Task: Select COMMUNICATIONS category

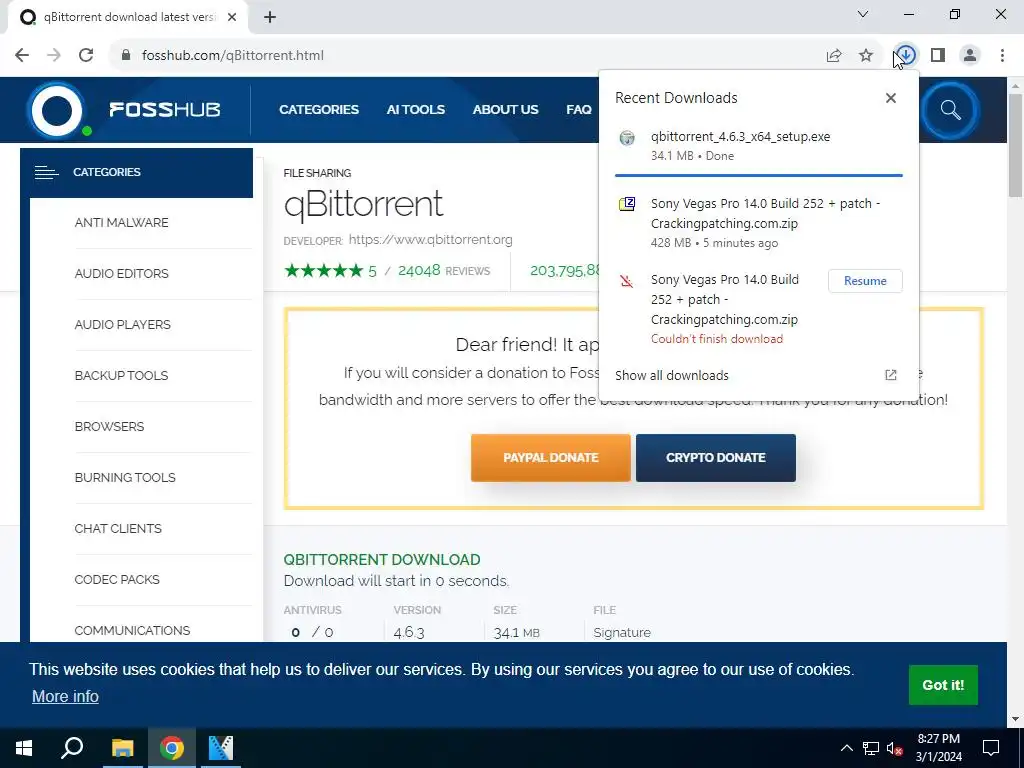Action: (x=132, y=630)
